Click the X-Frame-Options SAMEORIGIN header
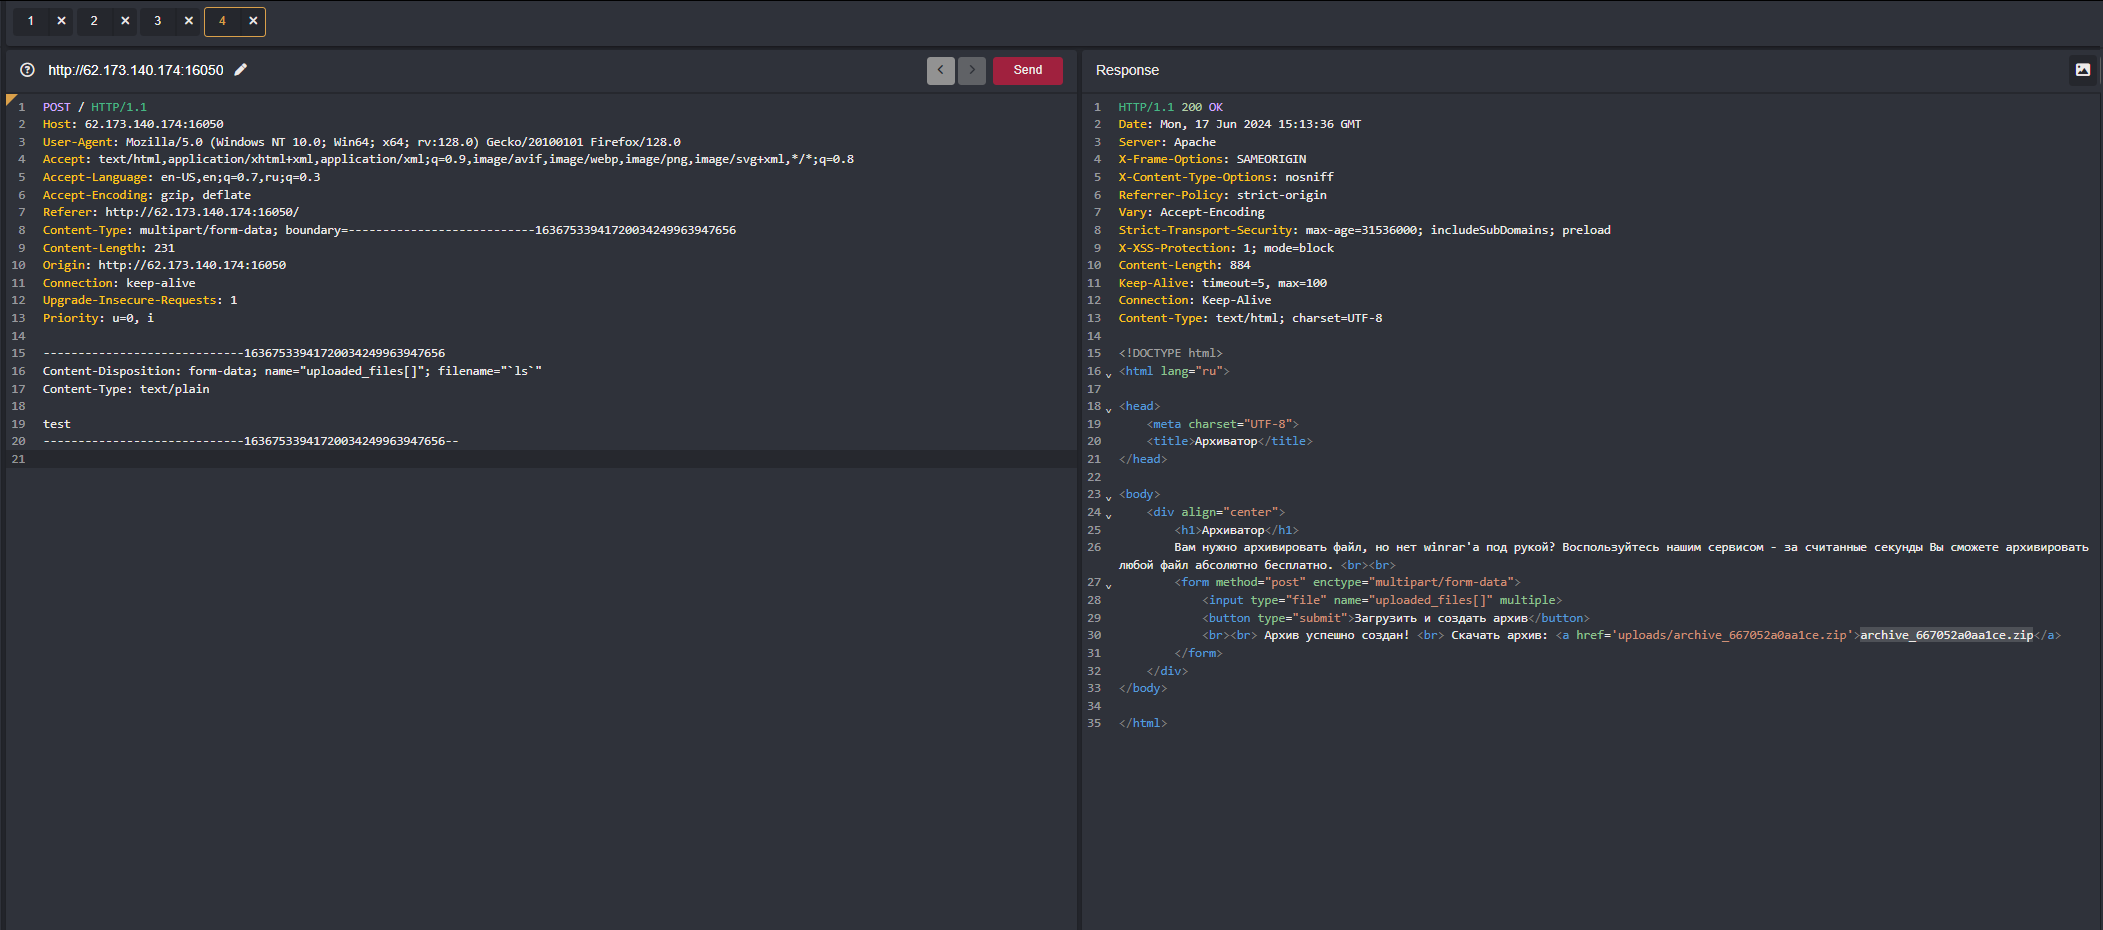The width and height of the screenshot is (2103, 930). [x=1212, y=159]
